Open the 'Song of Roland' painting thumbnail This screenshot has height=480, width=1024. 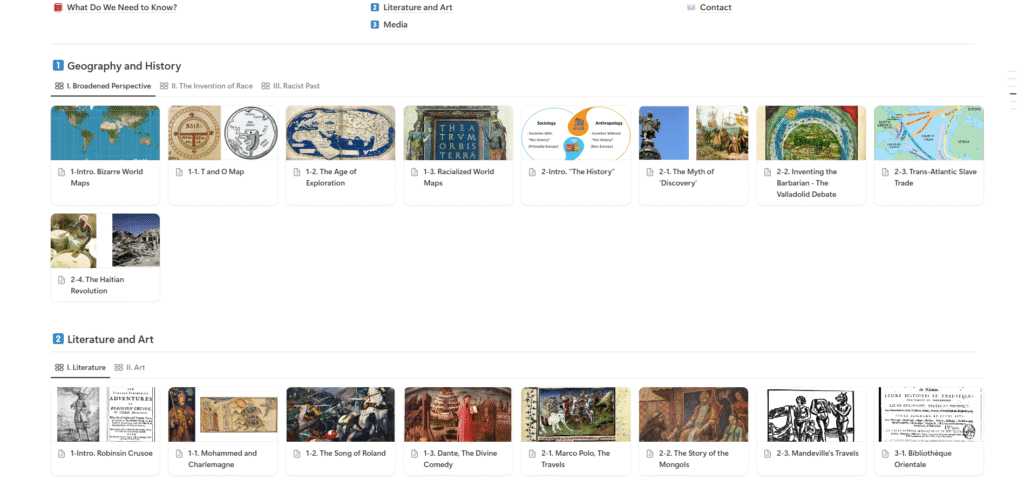click(x=340, y=414)
